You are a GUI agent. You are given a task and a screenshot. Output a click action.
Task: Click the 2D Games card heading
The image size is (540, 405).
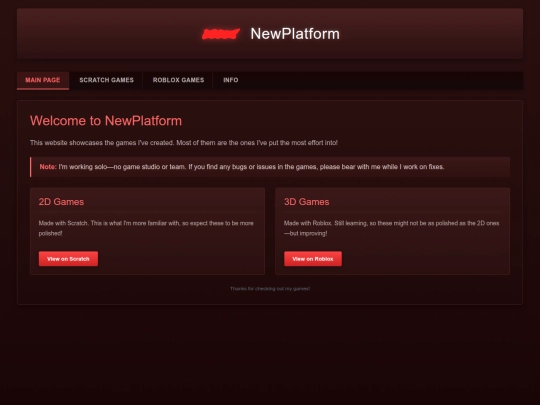coord(61,202)
